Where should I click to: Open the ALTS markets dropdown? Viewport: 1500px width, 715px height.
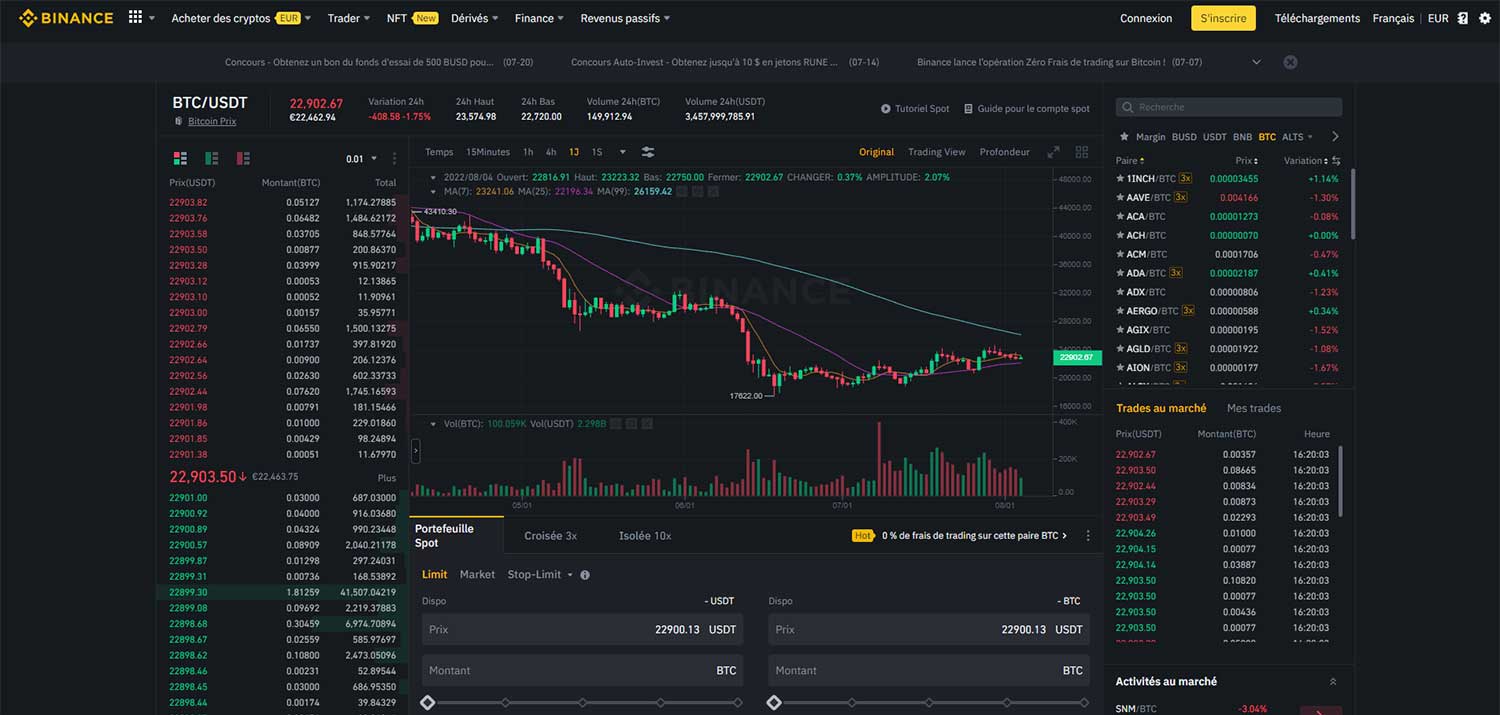[1297, 137]
